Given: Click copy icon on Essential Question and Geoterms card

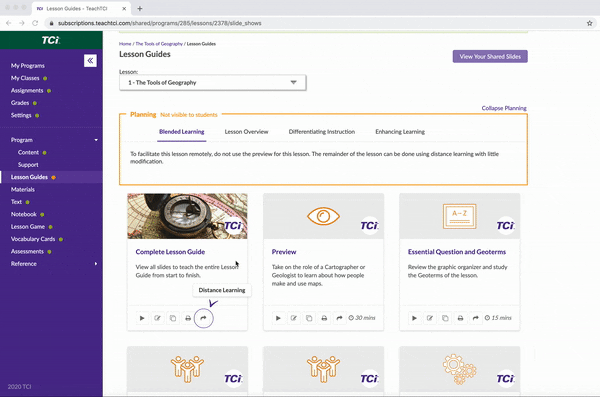Looking at the screenshot, I should point(445,318).
